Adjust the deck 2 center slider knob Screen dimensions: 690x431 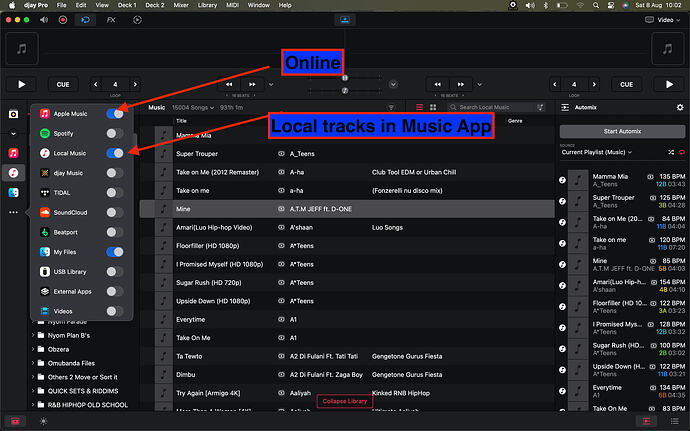345,91
